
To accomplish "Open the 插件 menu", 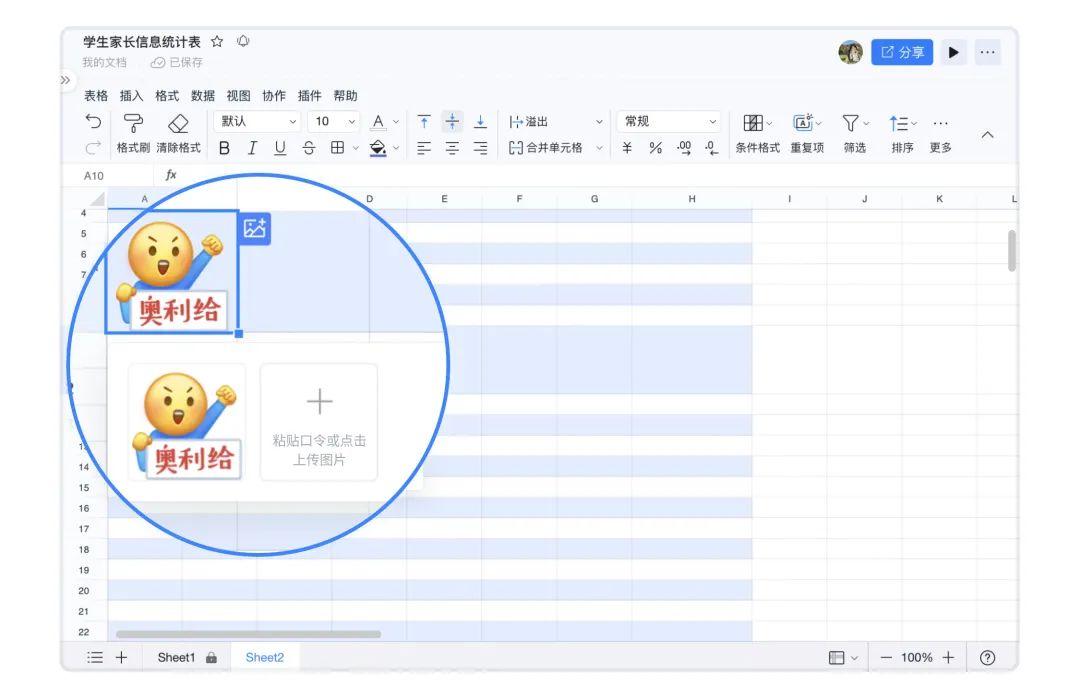I will click(309, 96).
